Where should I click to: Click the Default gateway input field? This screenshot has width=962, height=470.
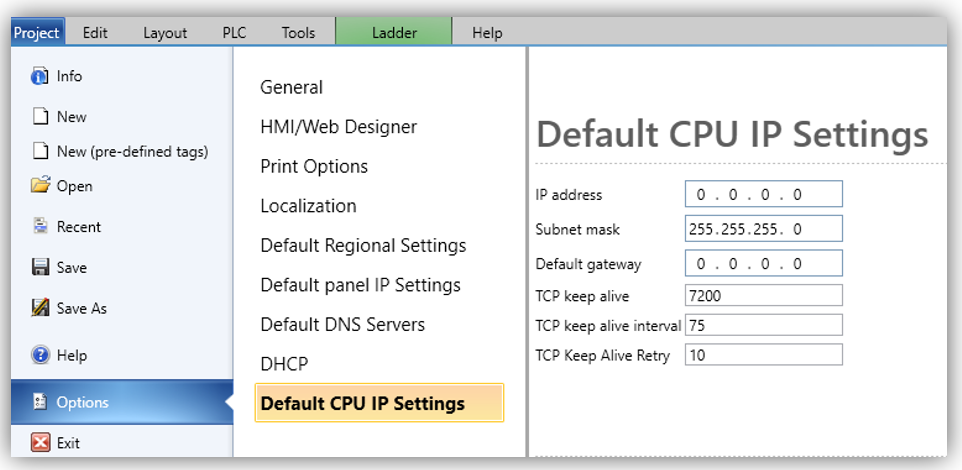[764, 263]
